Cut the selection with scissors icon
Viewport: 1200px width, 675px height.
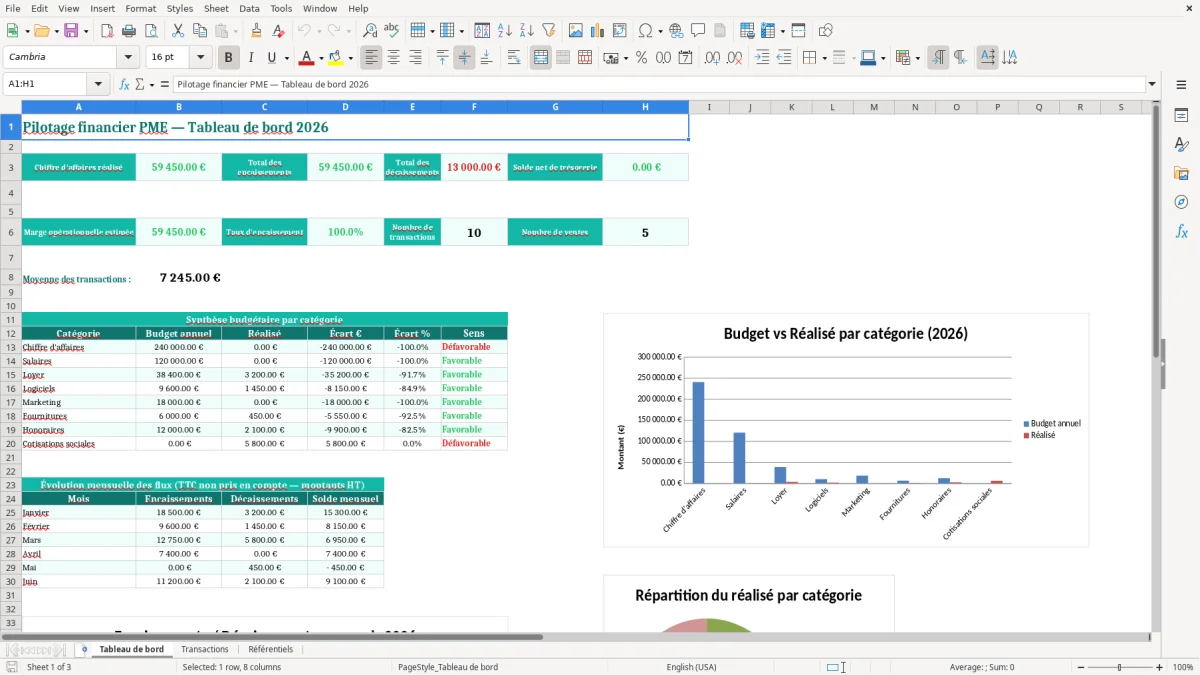coord(177,31)
